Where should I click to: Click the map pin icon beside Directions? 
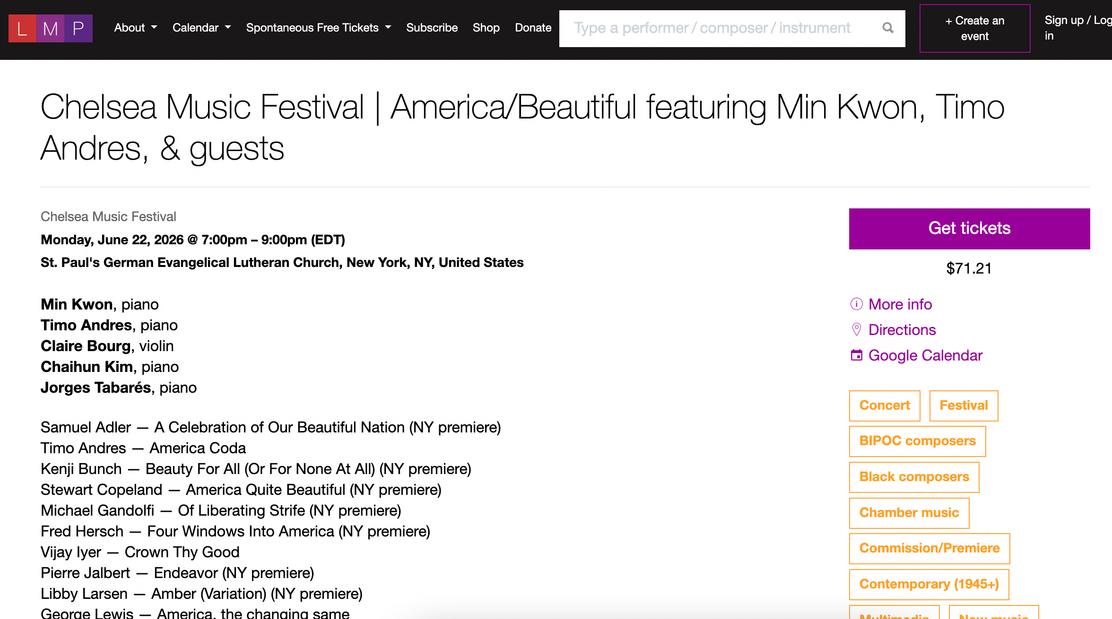tap(857, 330)
